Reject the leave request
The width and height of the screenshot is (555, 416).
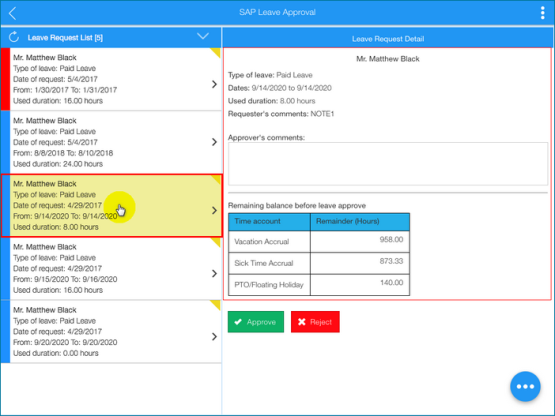coord(315,322)
